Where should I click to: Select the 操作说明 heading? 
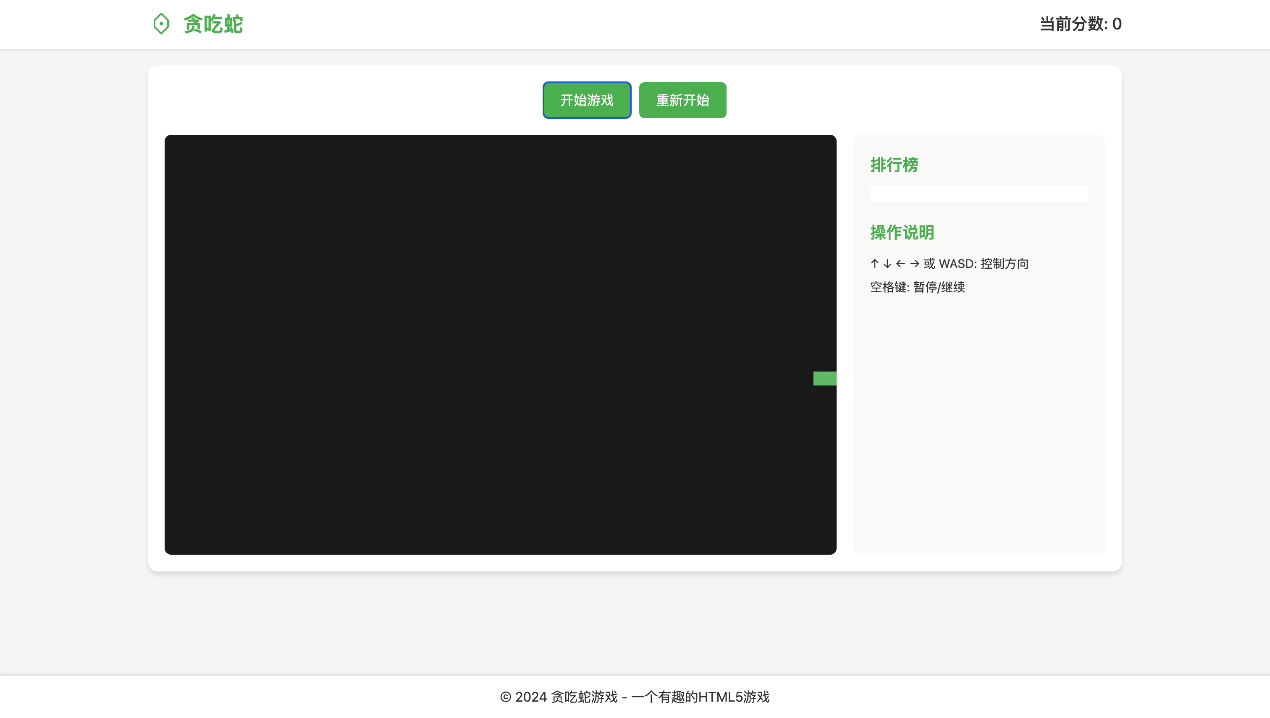[x=902, y=233]
